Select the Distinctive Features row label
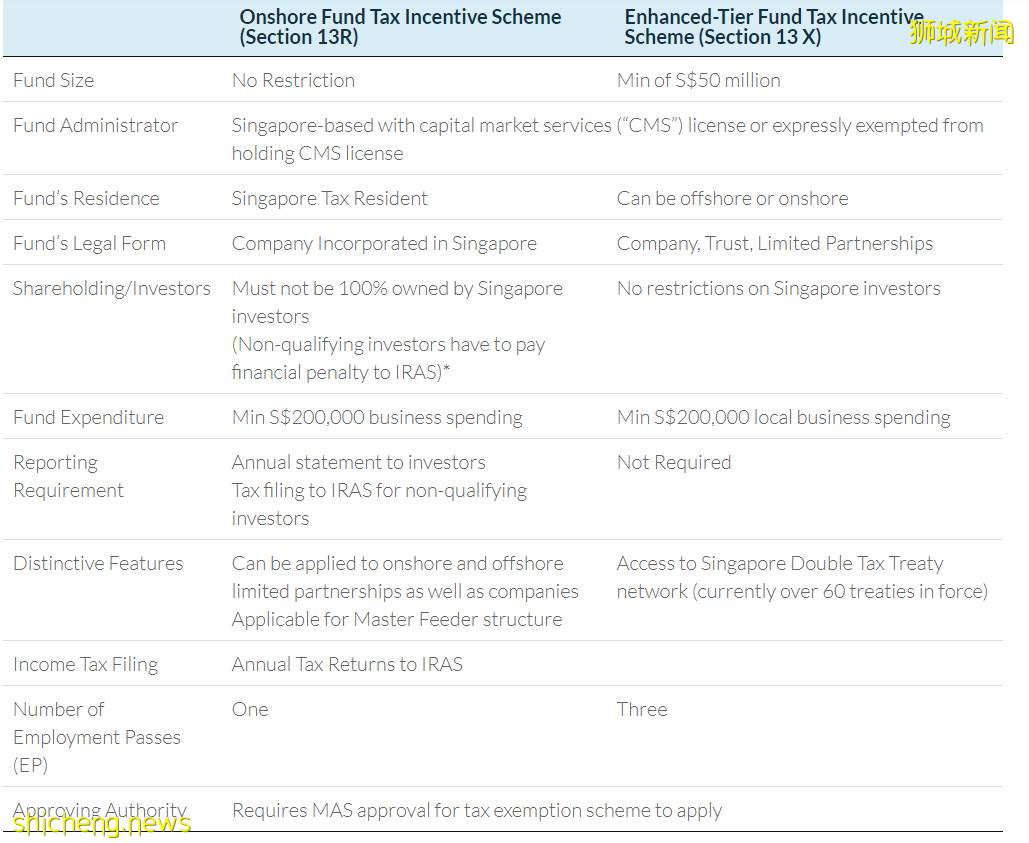 [98, 563]
